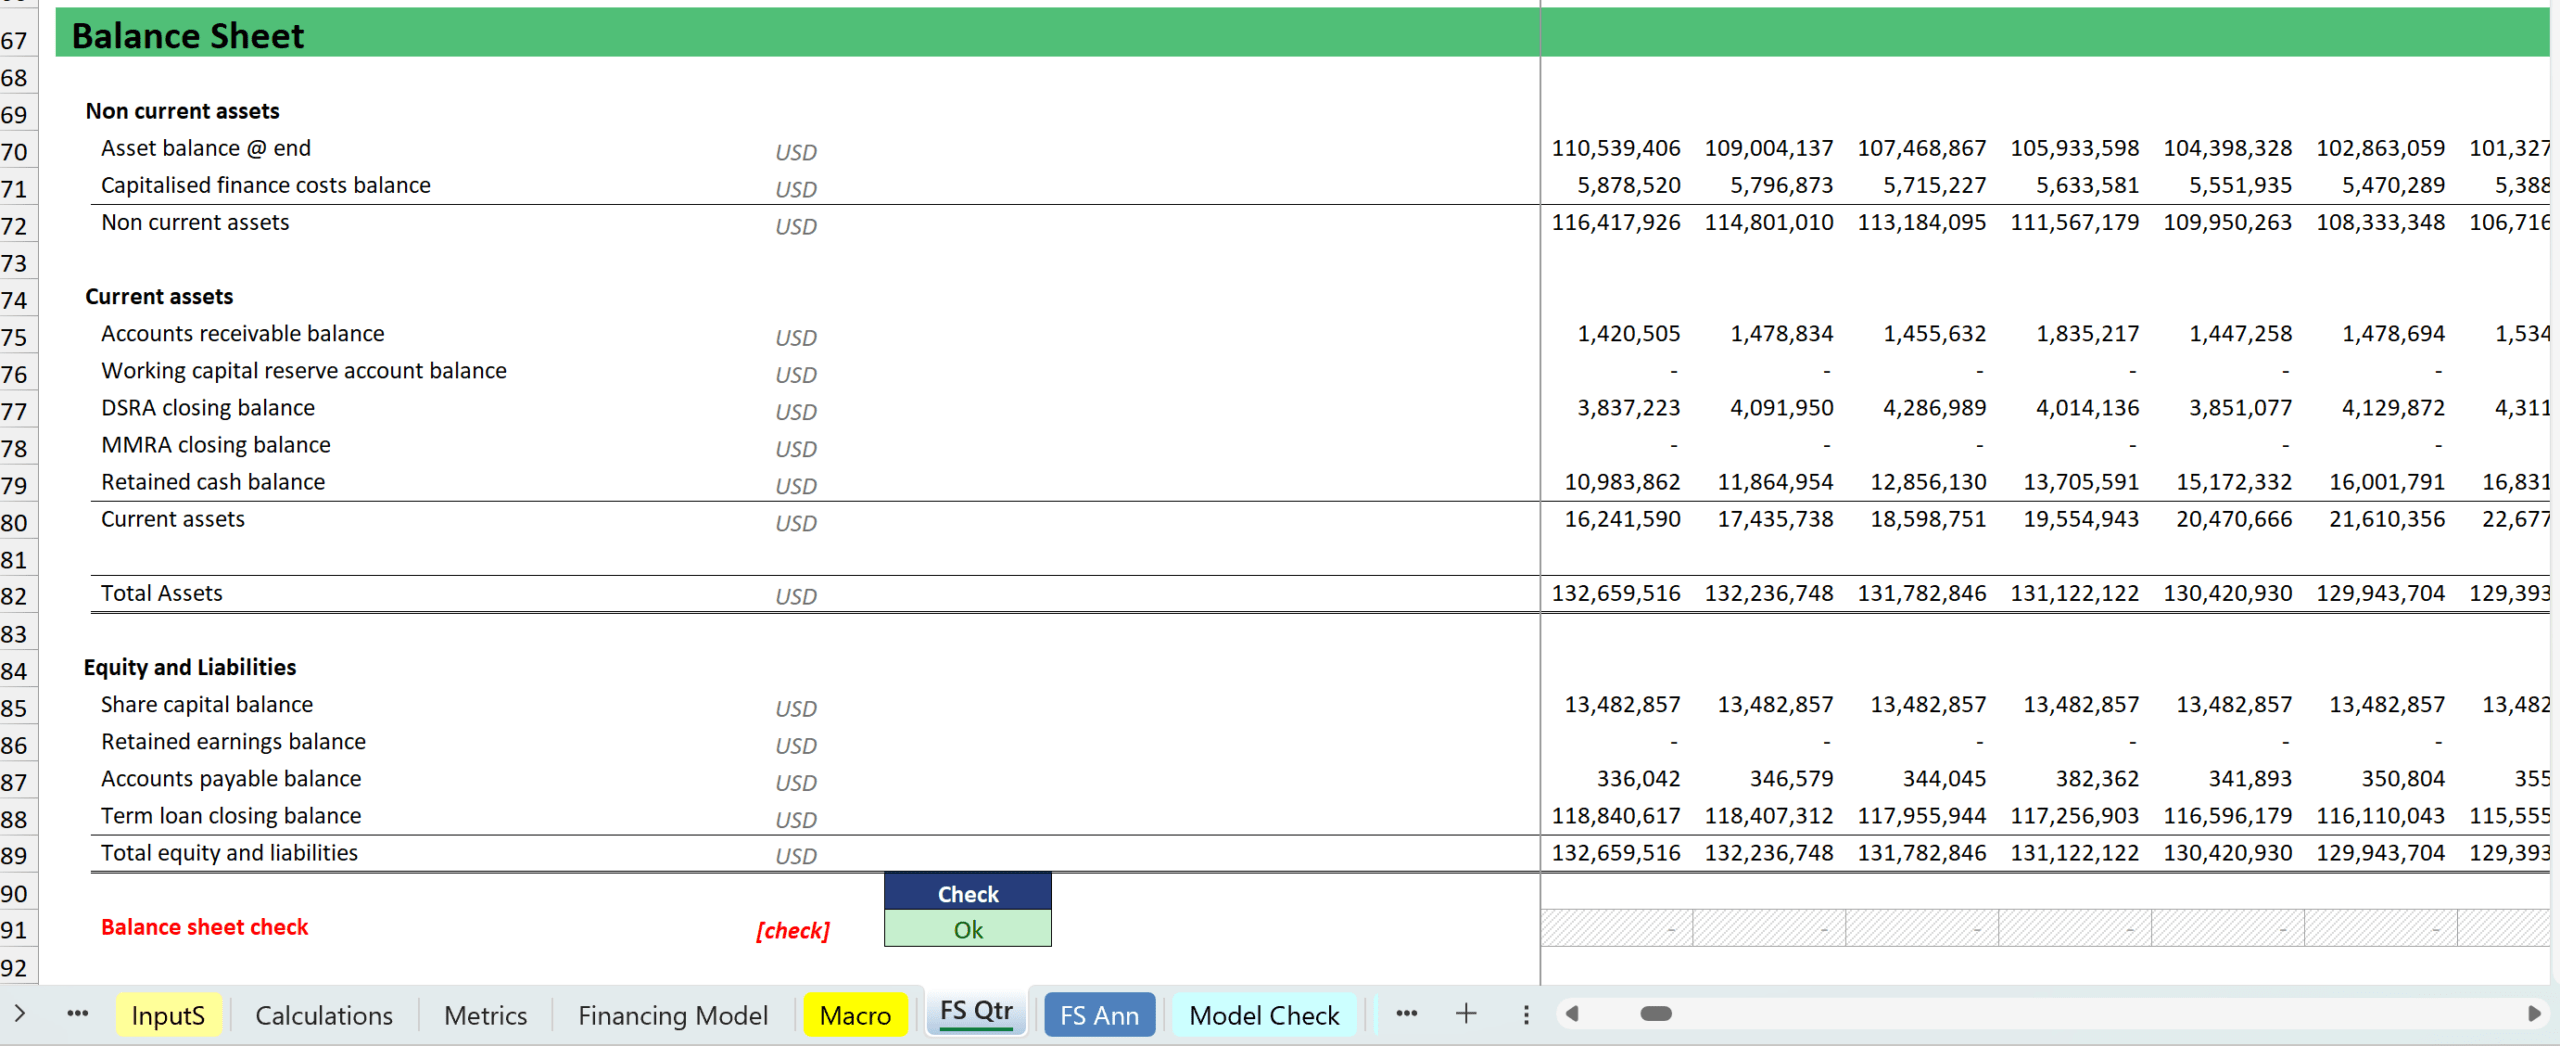Click the vertical dots tab bar handle
This screenshot has width=2560, height=1046.
pos(1526,1015)
